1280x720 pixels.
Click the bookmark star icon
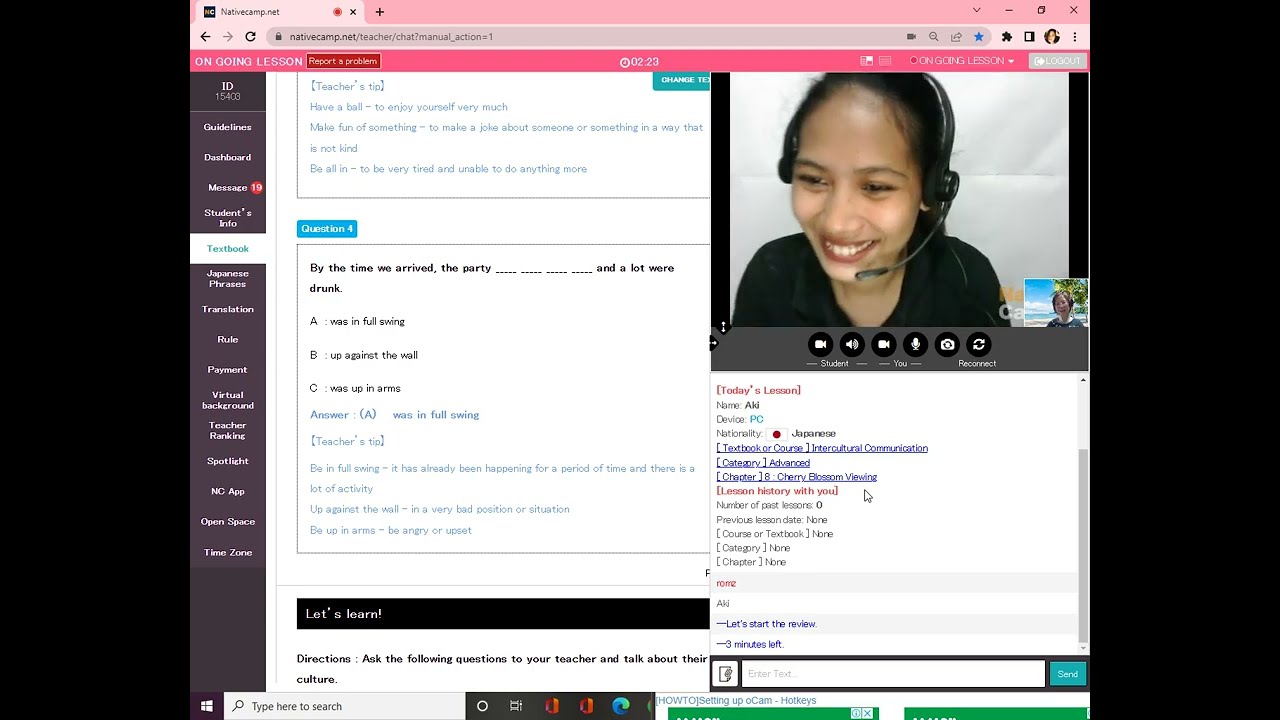point(979,37)
